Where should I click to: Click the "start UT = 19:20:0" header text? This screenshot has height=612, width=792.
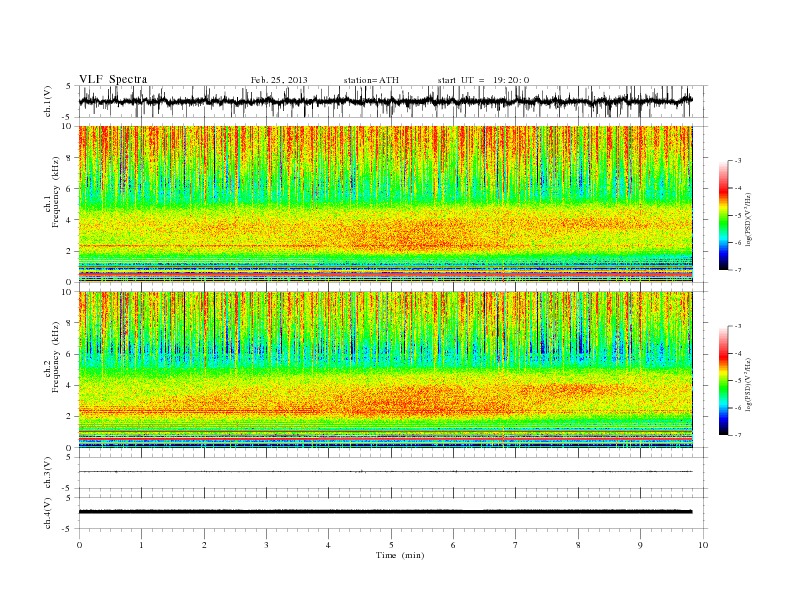(483, 80)
